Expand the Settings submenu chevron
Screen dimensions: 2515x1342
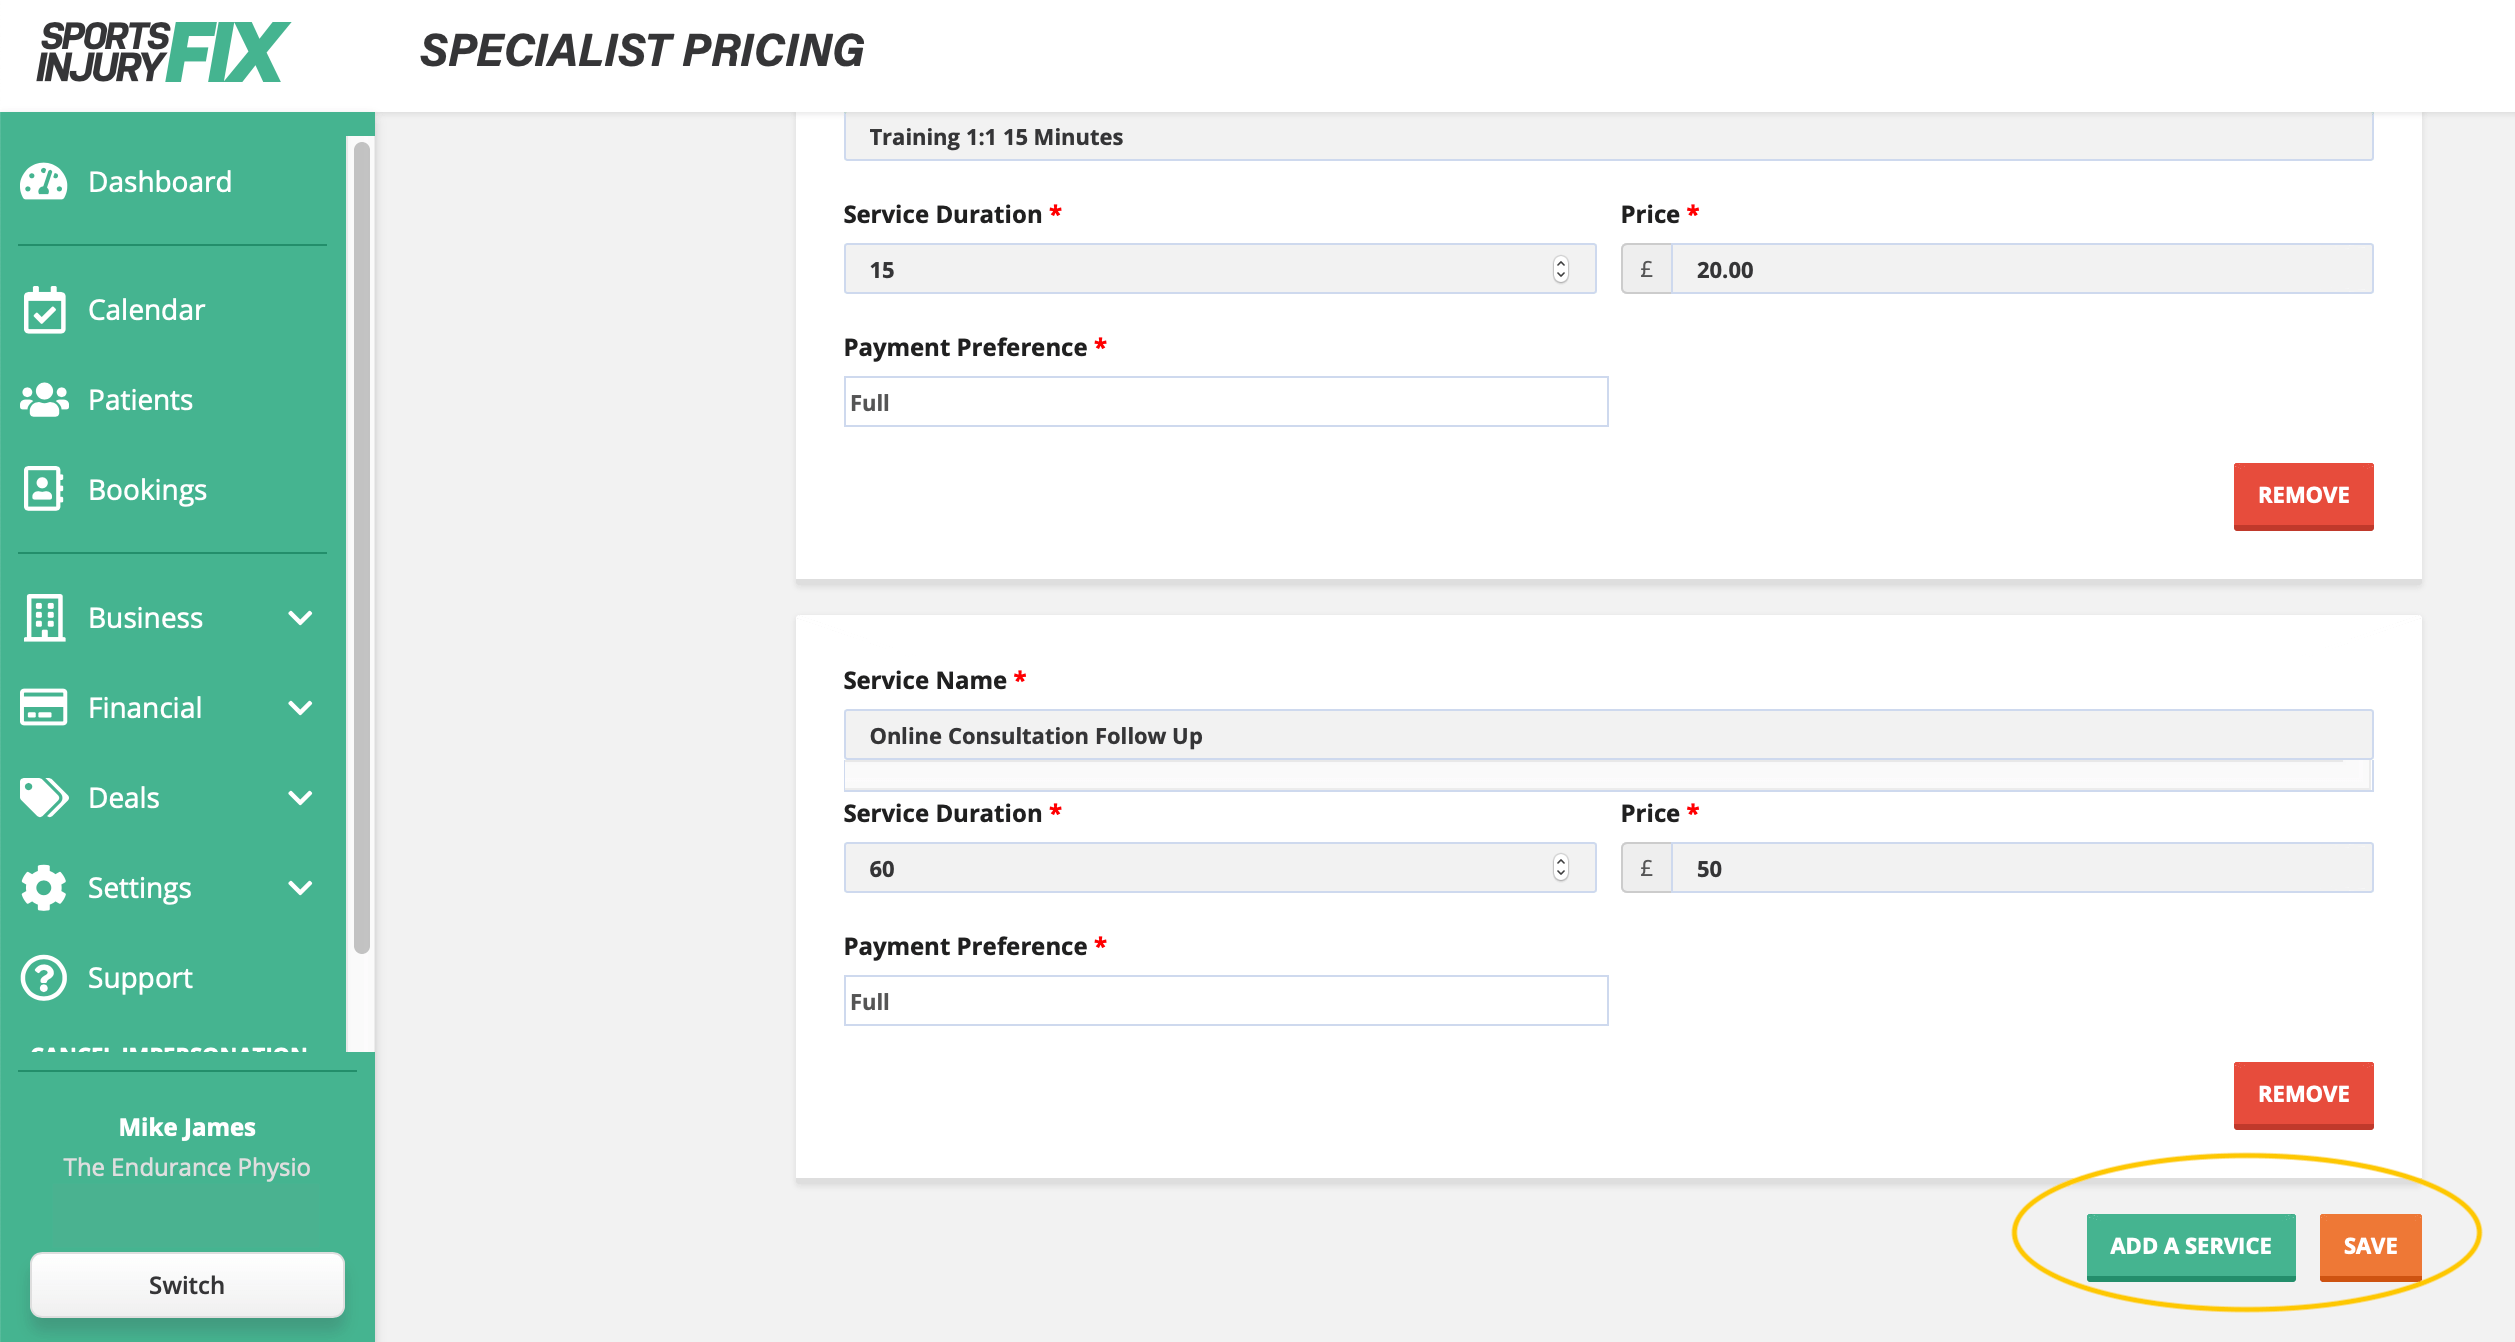click(300, 888)
